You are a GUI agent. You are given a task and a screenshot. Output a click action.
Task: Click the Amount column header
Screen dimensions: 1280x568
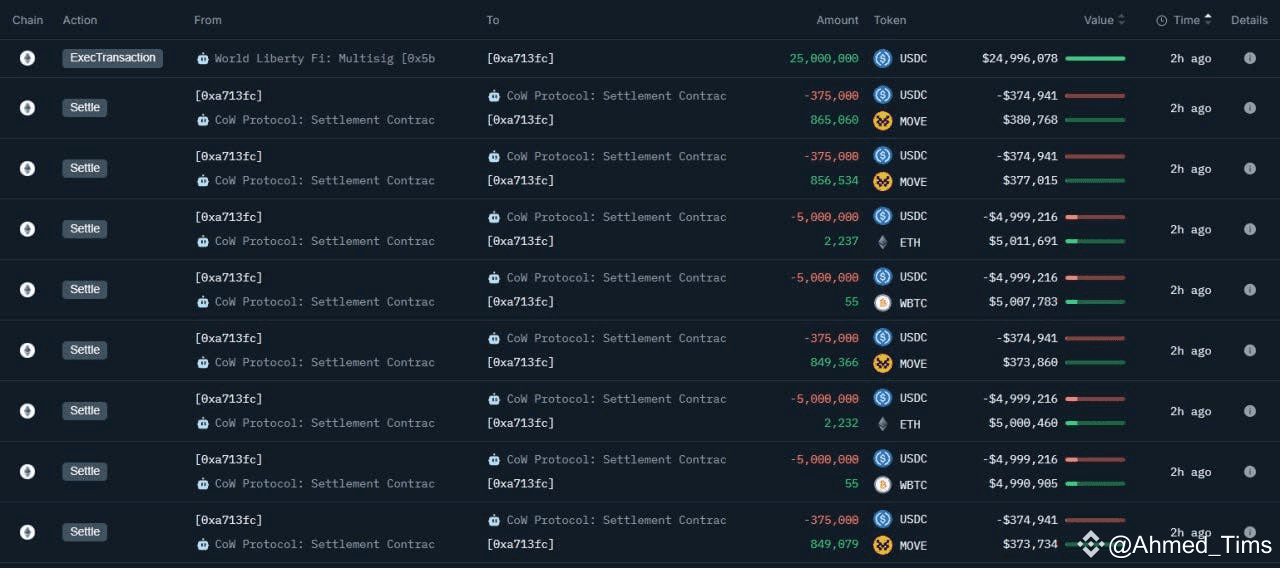coord(837,20)
